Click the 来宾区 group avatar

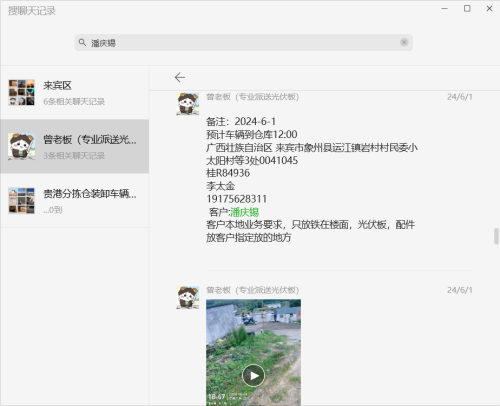click(22, 92)
